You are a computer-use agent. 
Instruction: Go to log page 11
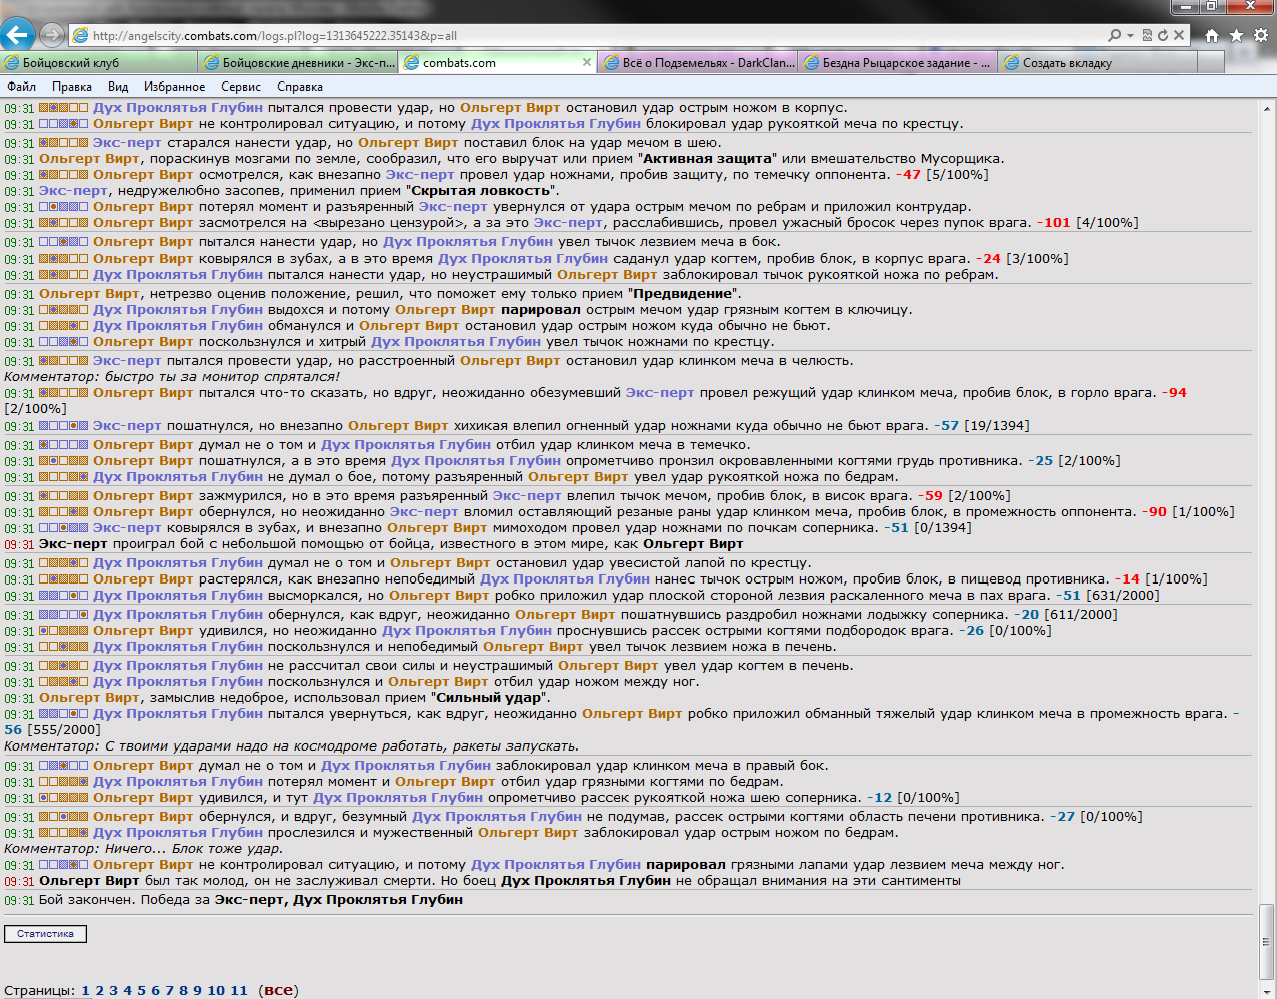point(238,991)
